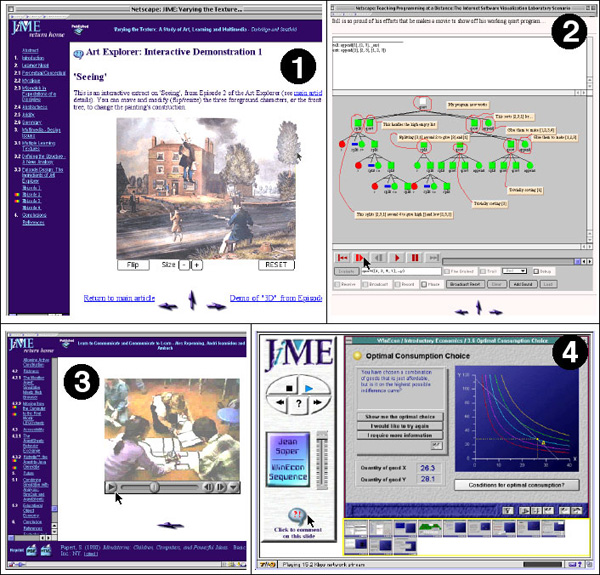Click the rewind-to-start icon in the visualization player
This screenshot has width=600, height=575.
point(343,256)
